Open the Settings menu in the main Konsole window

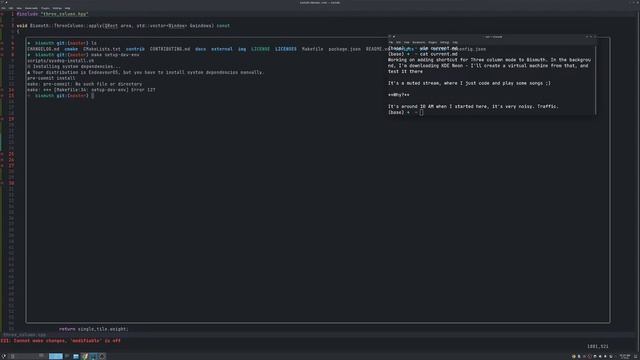tap(57, 8)
